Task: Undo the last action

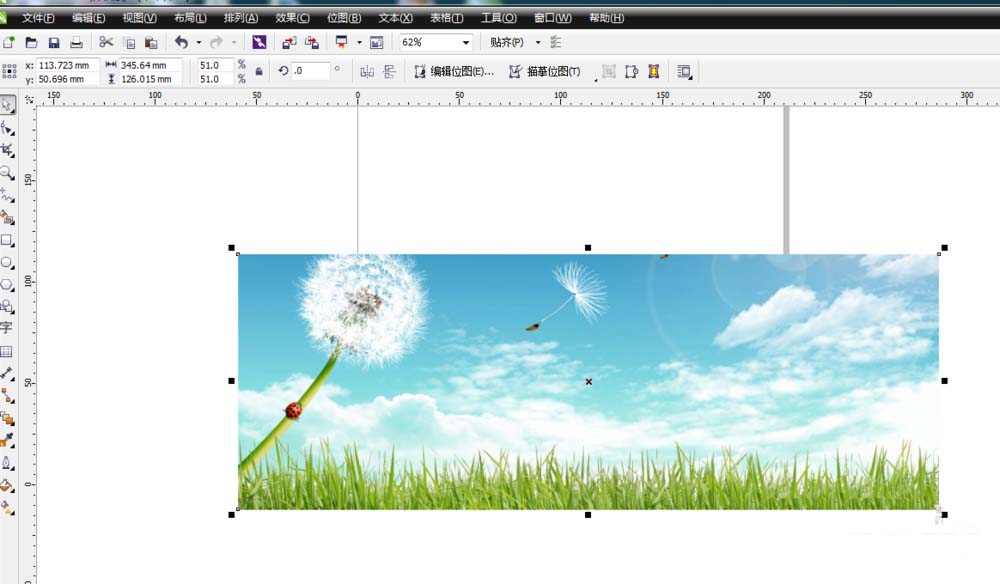Action: 182,43
